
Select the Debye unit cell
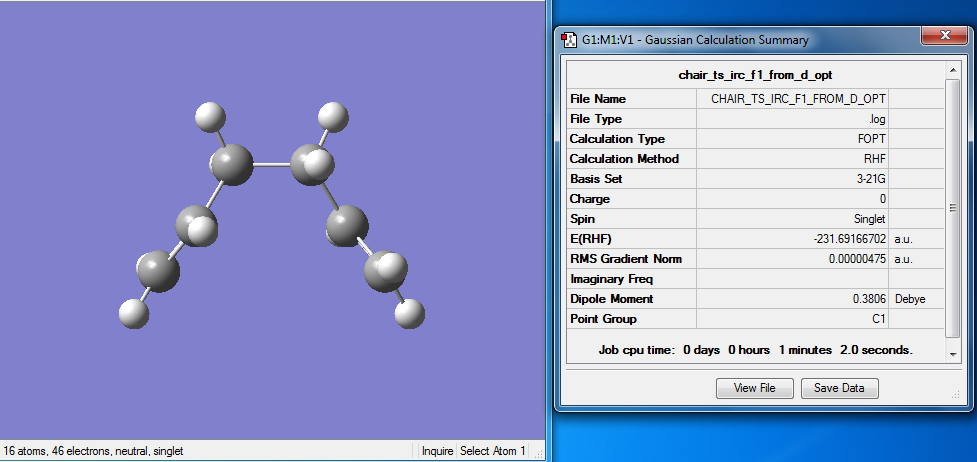[x=910, y=299]
